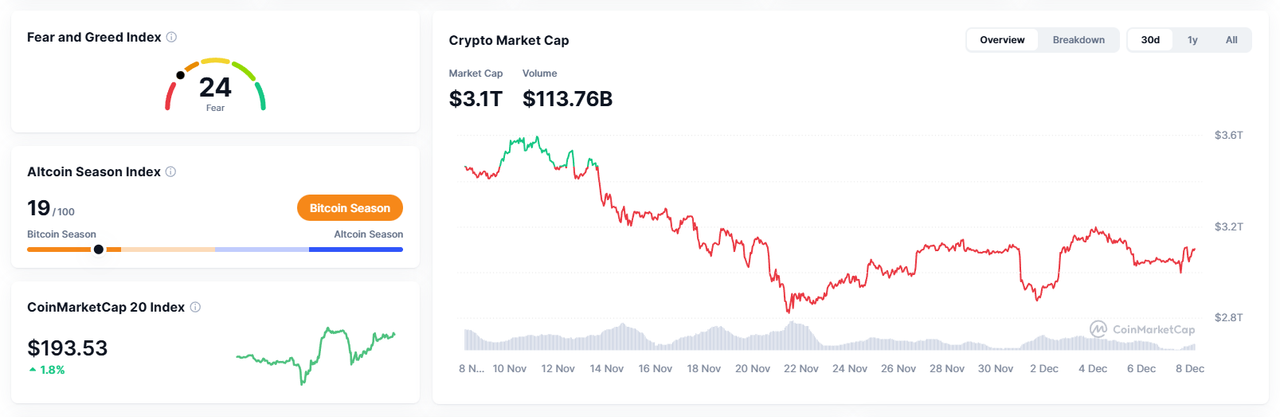The height and width of the screenshot is (417, 1280).
Task: Select the All time range
Action: tap(1231, 40)
